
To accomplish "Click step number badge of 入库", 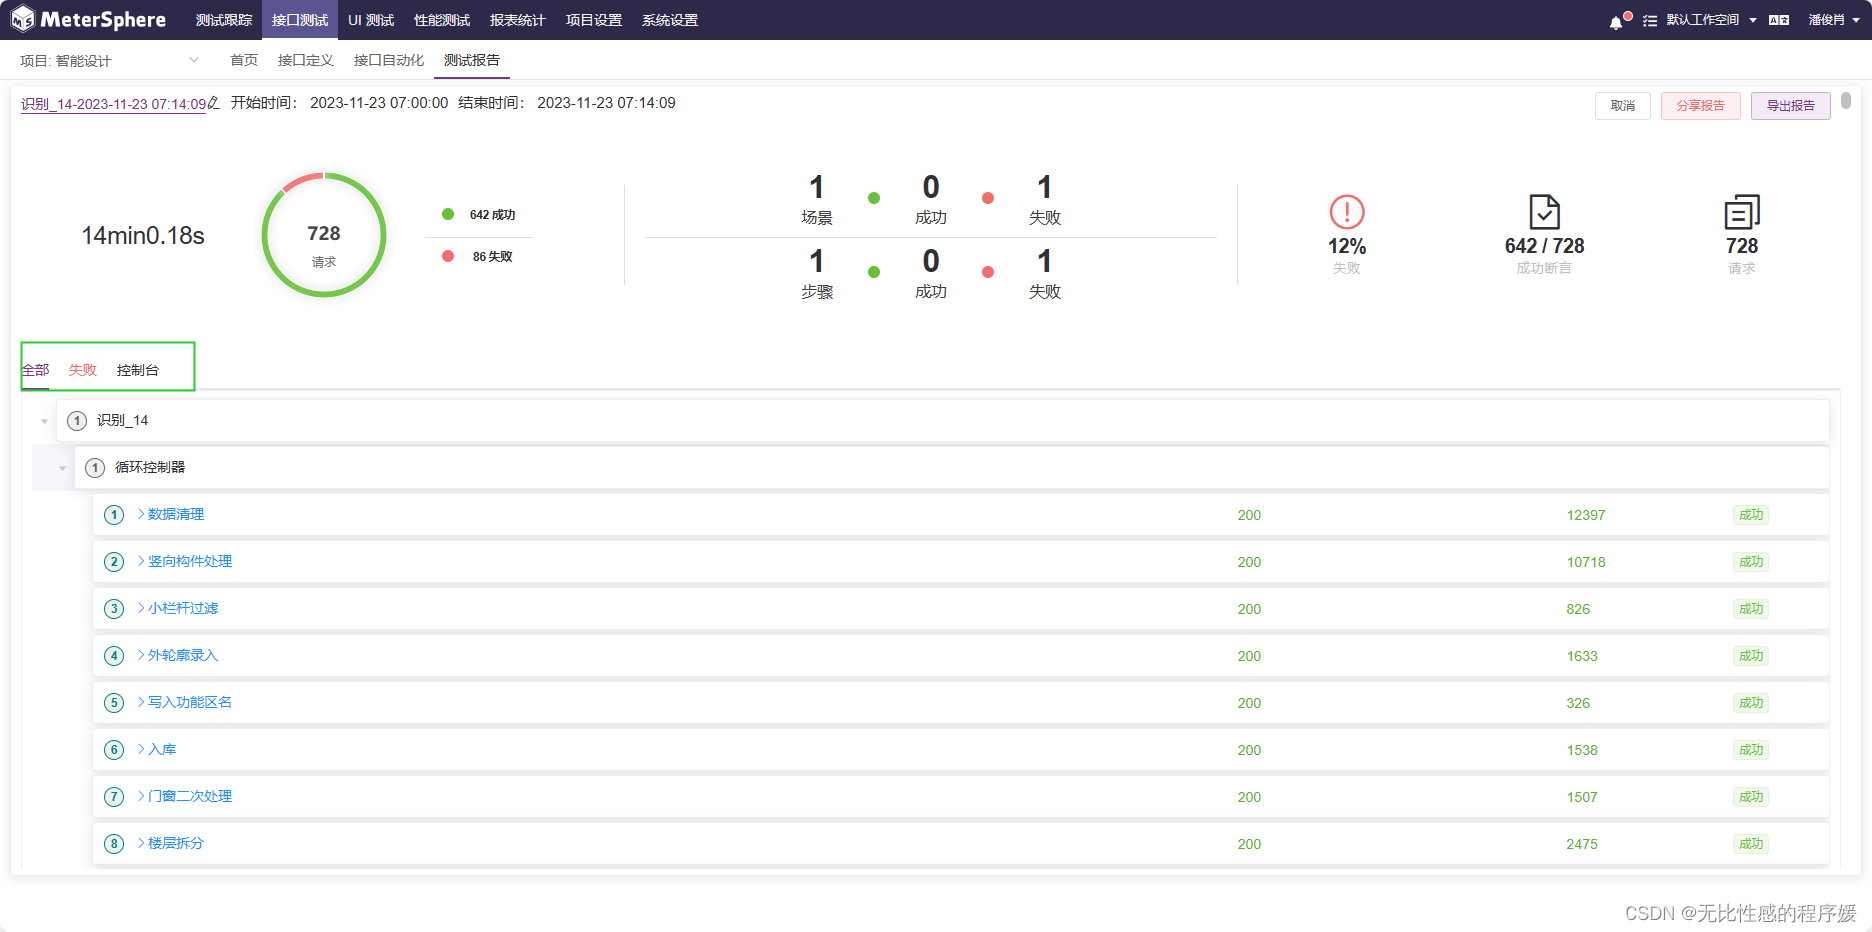I will click(114, 750).
